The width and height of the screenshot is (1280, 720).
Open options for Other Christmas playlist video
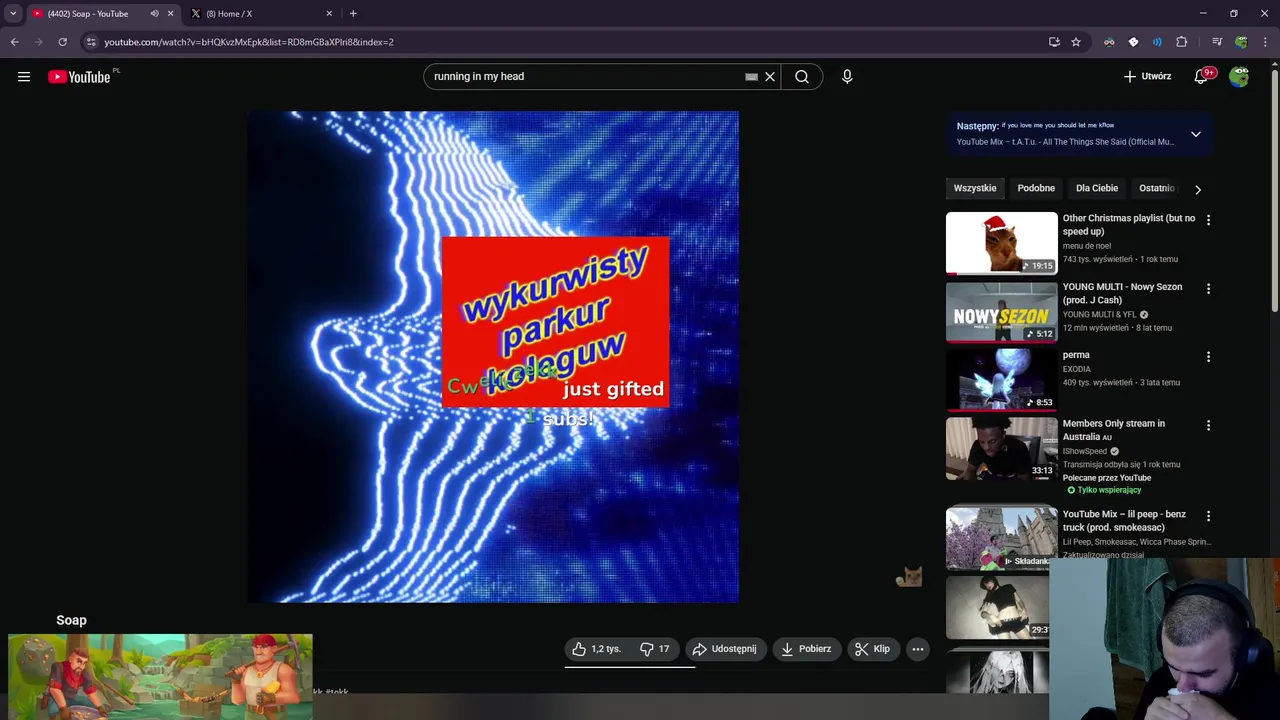click(1208, 220)
